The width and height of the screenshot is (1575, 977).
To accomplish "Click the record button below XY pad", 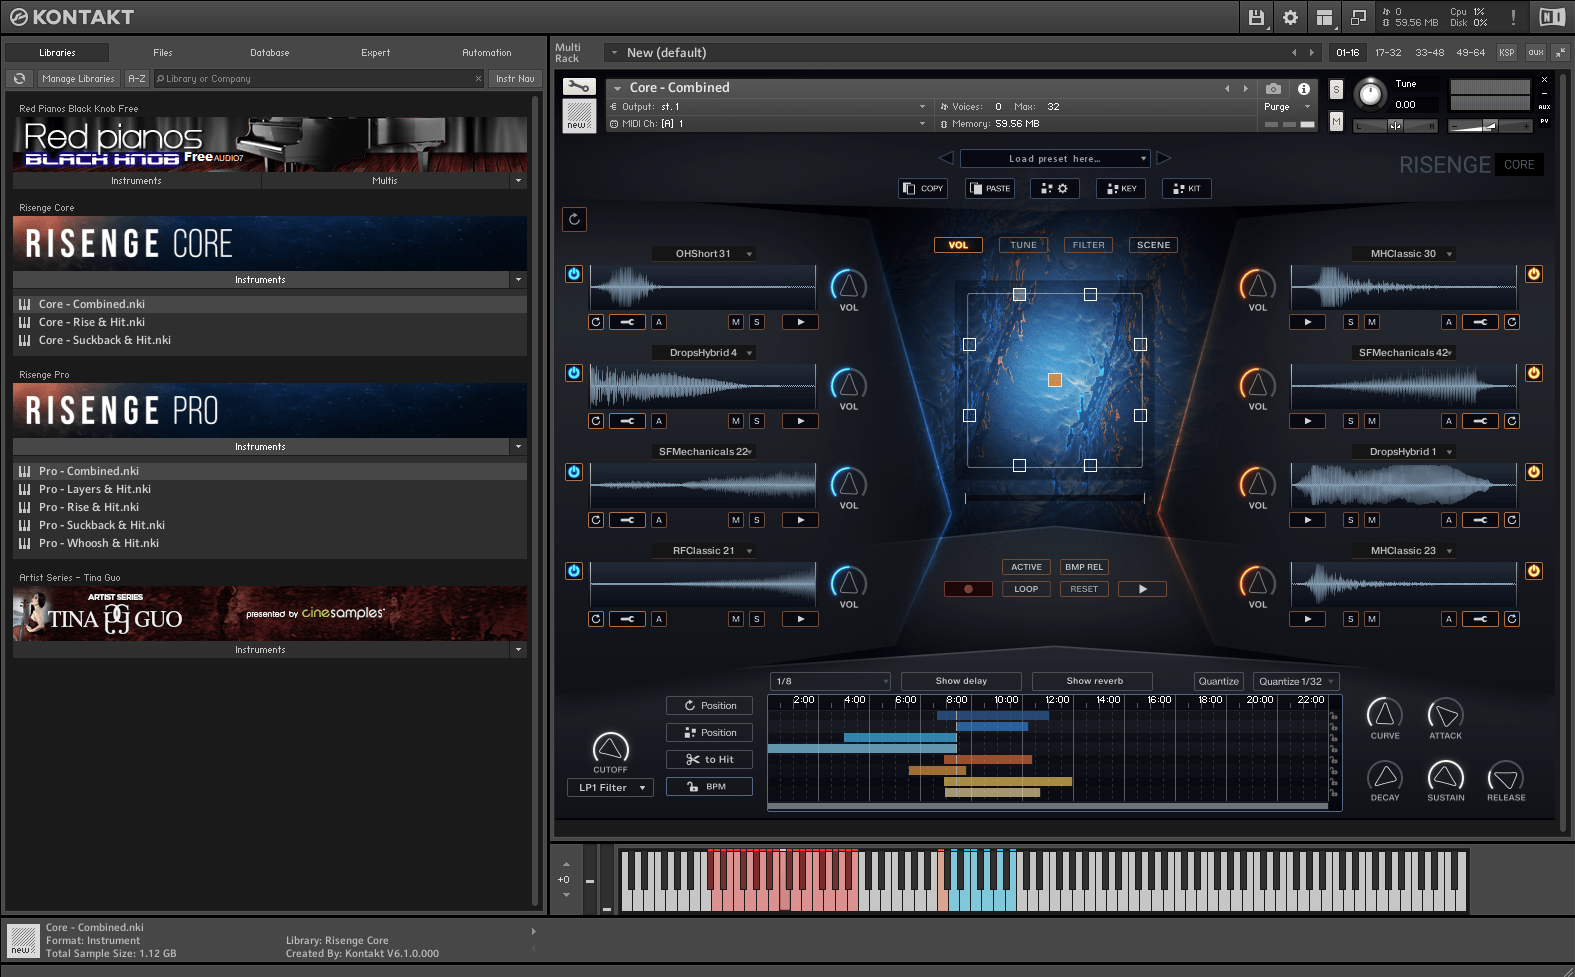I will (968, 589).
